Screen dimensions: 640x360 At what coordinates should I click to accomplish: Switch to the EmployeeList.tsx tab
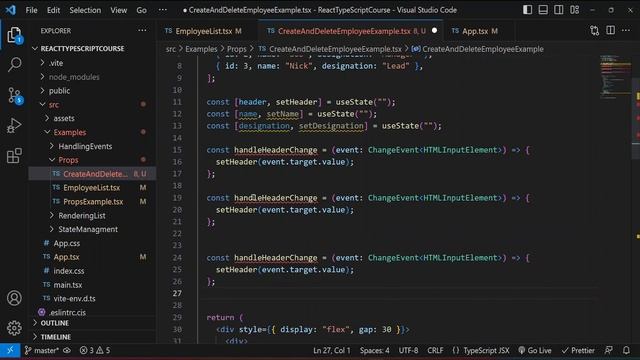pyautogui.click(x=203, y=31)
